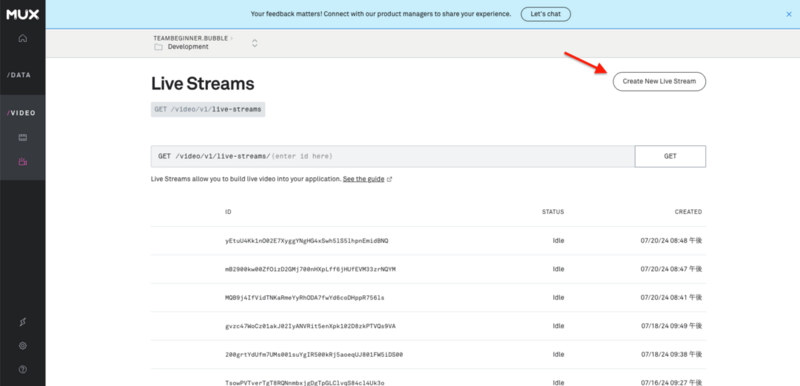The width and height of the screenshot is (800, 386).
Task: Select Idle status in 08:48 row
Action: (x=558, y=241)
